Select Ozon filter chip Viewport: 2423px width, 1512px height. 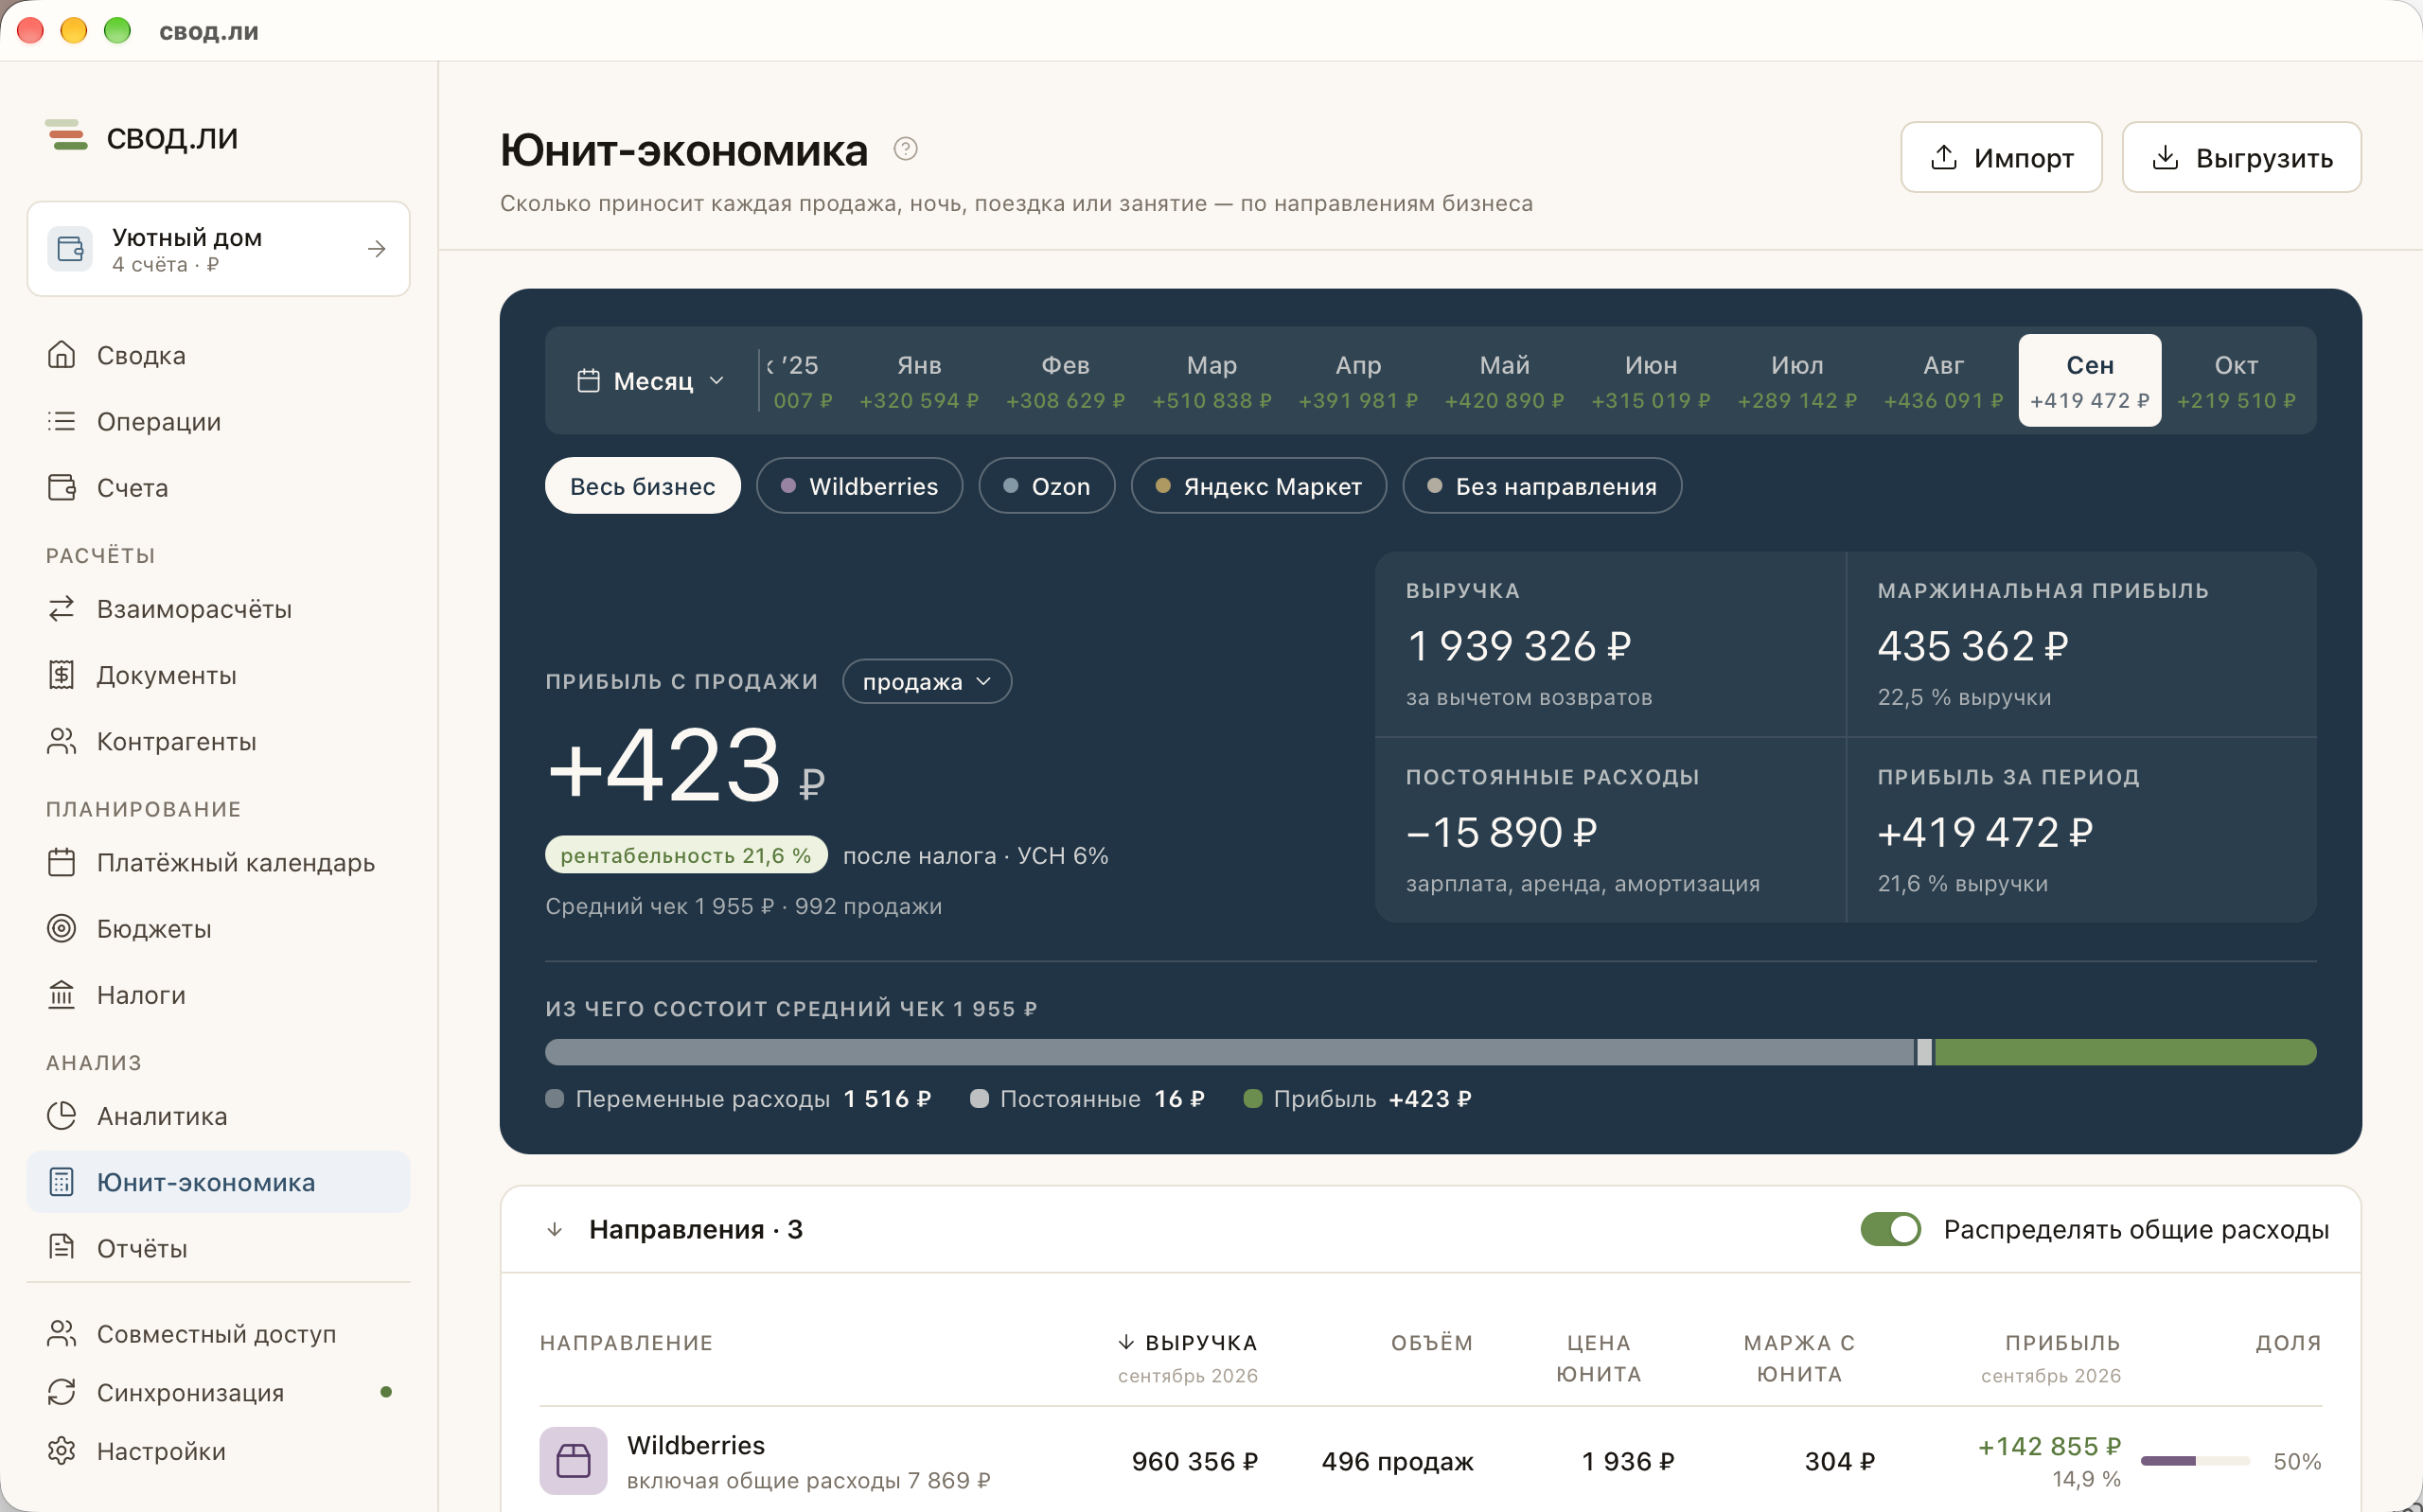tap(1046, 486)
